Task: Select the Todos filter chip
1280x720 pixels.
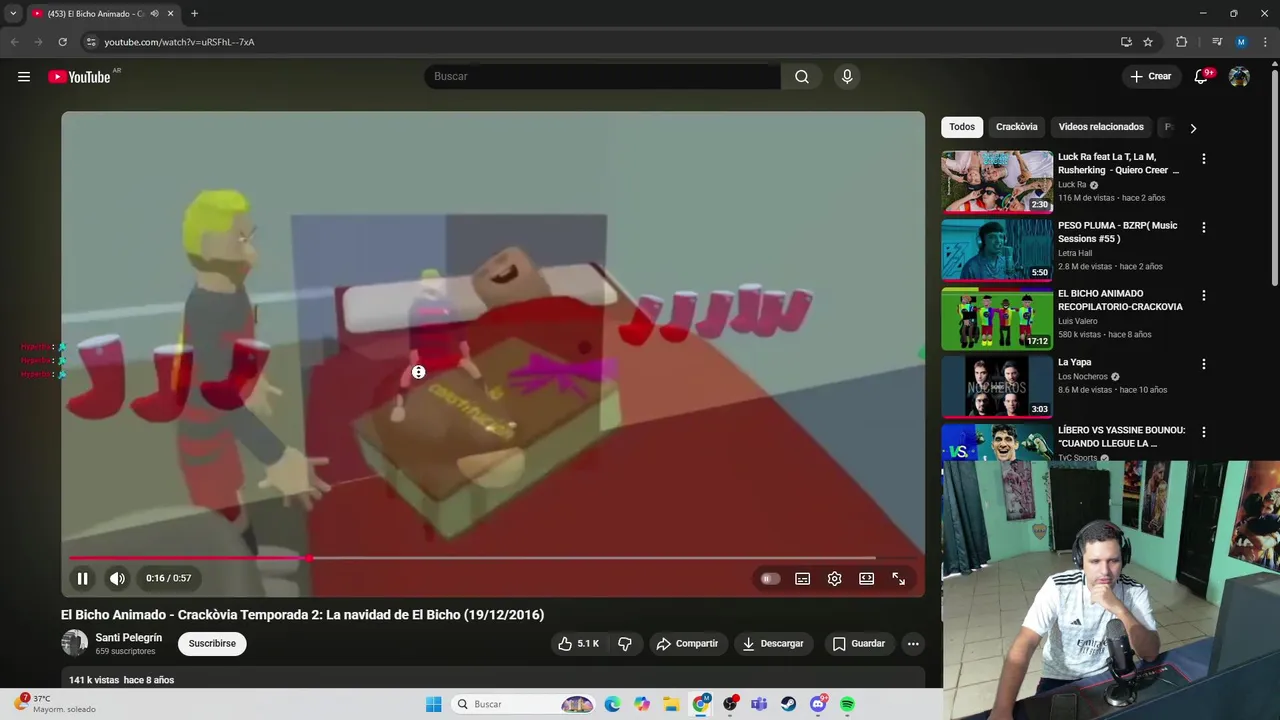Action: [x=962, y=127]
